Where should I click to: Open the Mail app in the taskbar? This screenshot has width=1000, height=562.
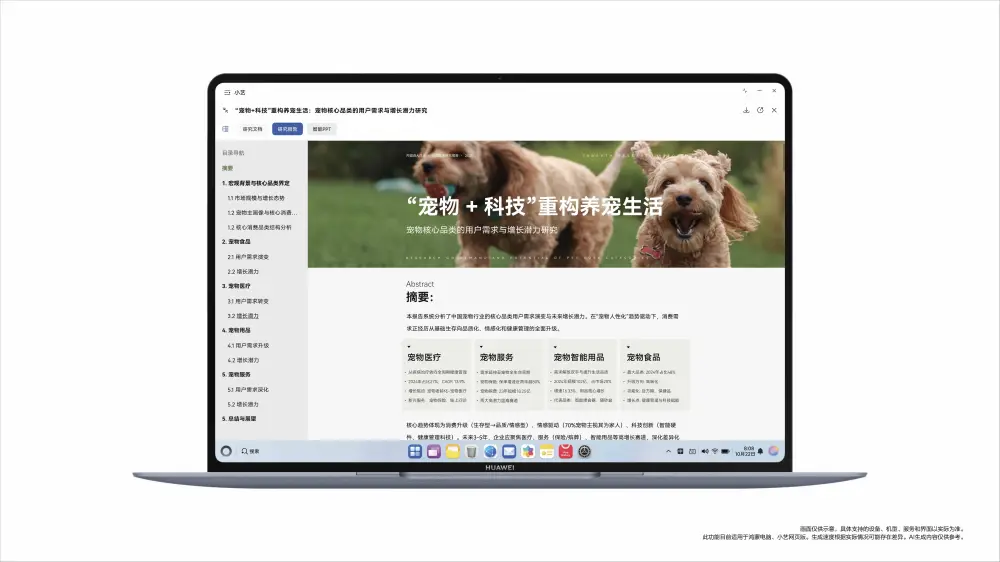point(509,452)
